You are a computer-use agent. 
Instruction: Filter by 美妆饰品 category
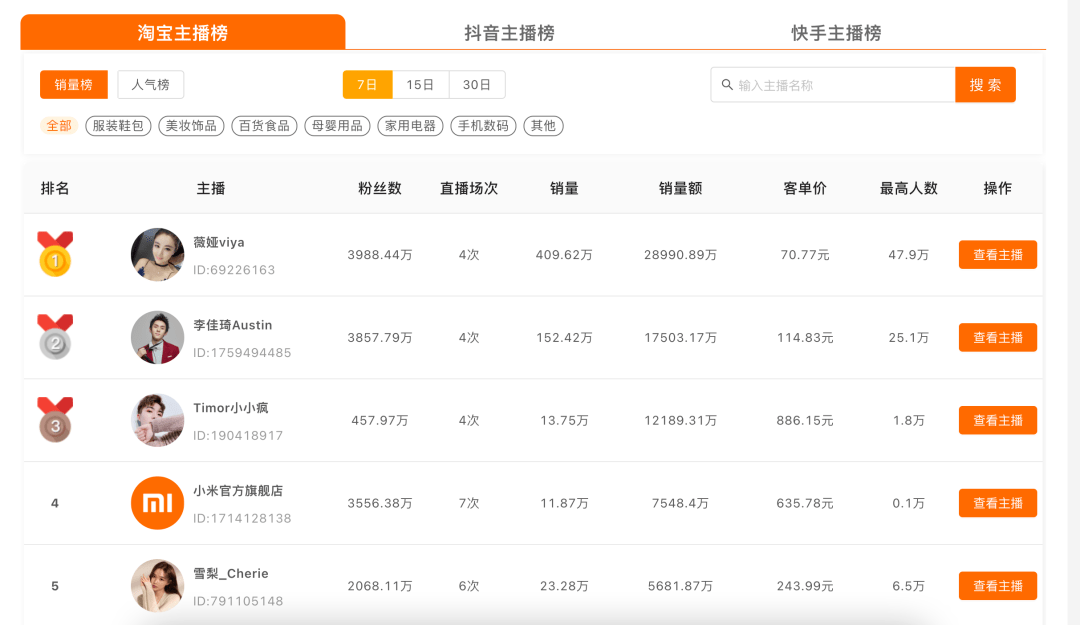point(191,125)
